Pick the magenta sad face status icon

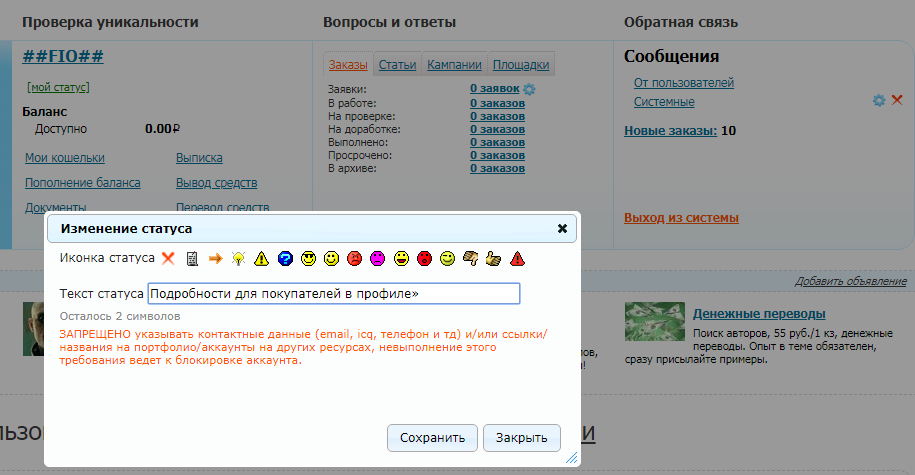tap(378, 258)
